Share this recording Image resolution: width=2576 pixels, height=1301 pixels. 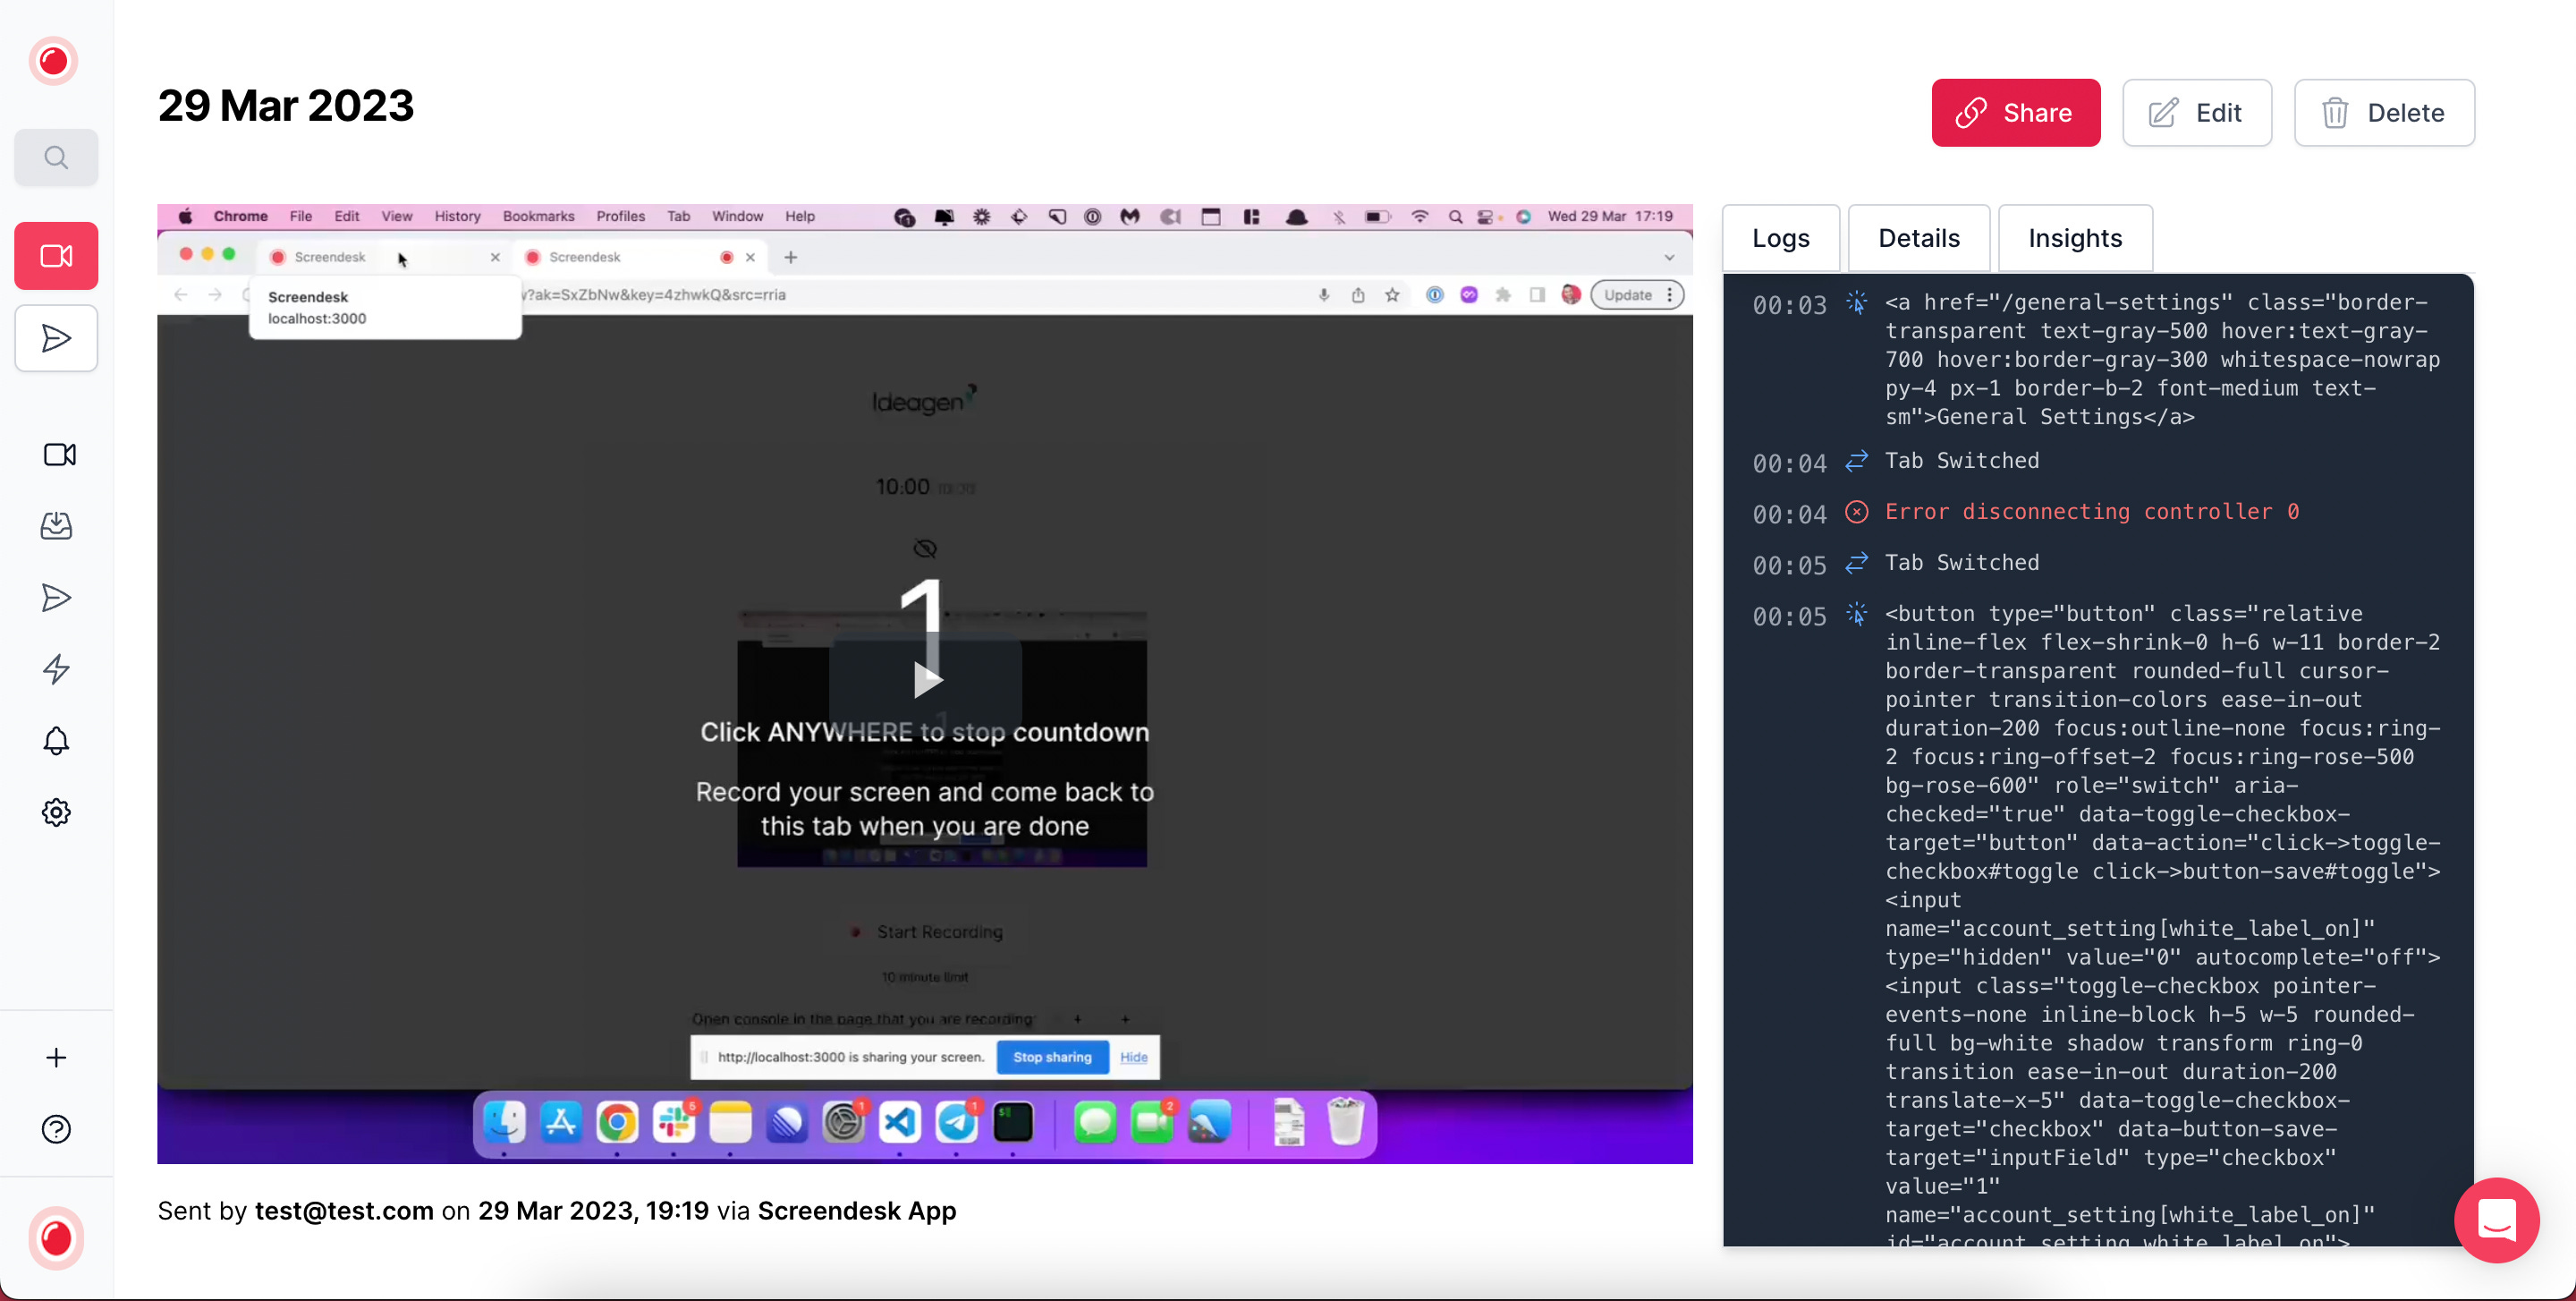click(2015, 113)
